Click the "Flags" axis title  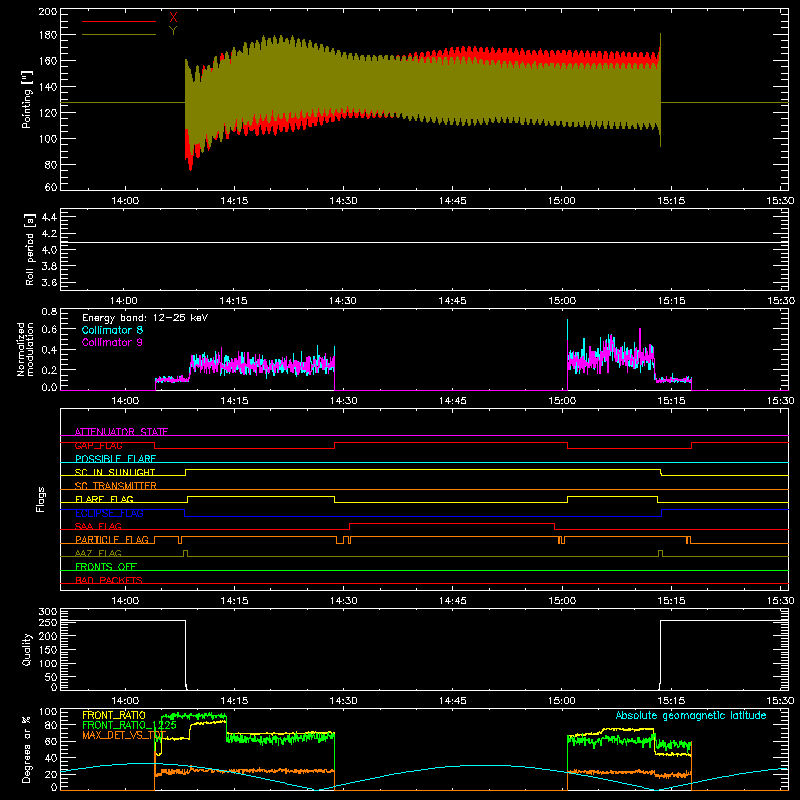click(x=41, y=499)
